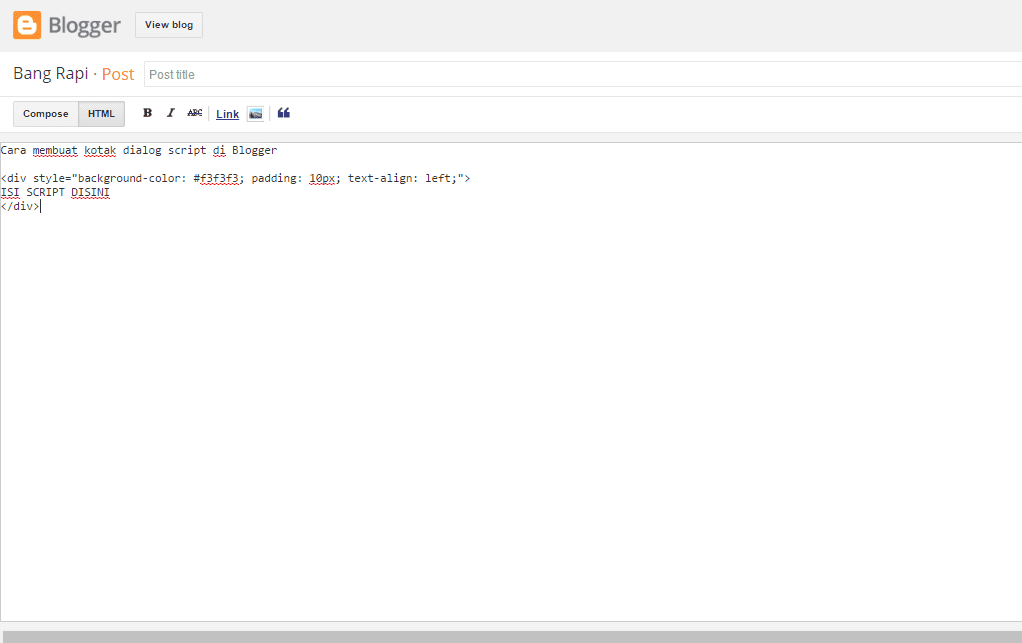Place cursor in opening div style line
The width and height of the screenshot is (1022, 643).
click(235, 178)
